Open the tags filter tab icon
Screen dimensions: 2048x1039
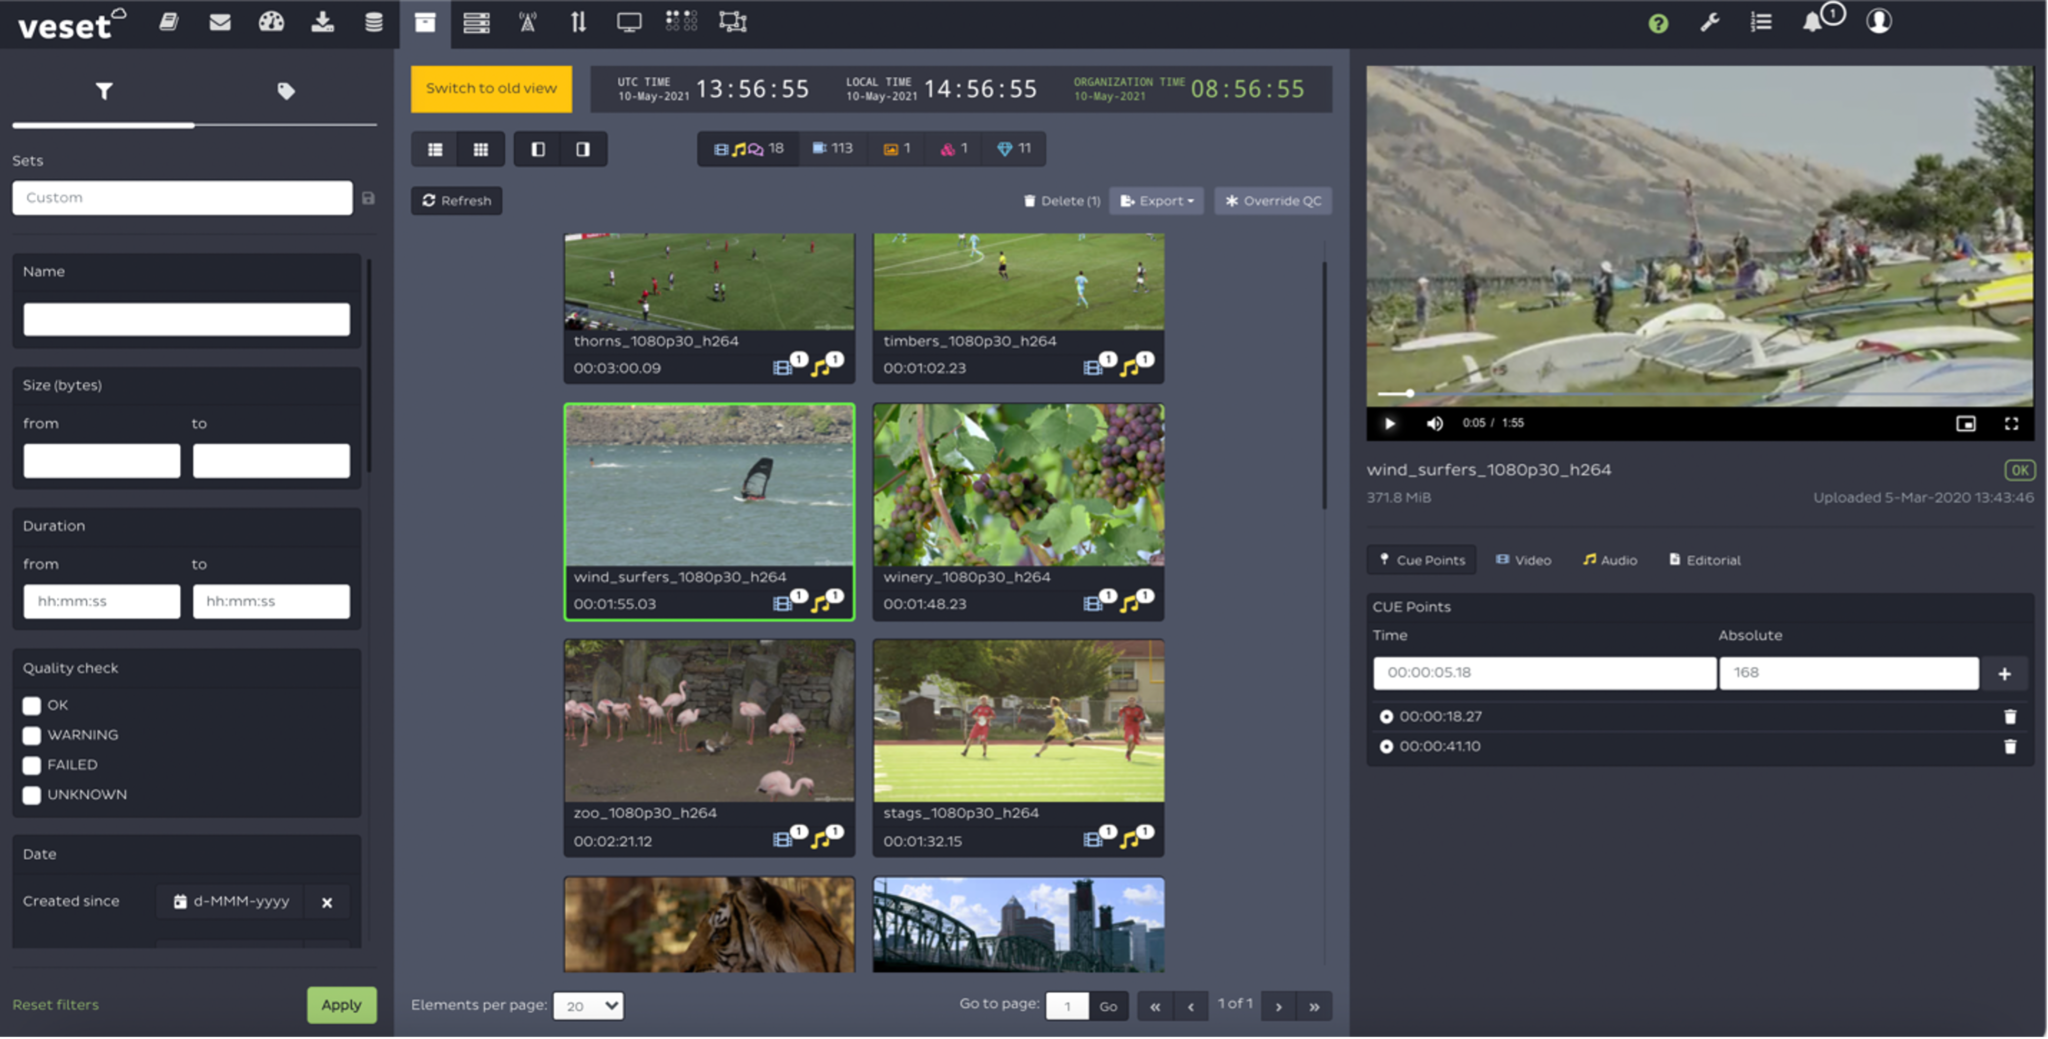coord(286,92)
